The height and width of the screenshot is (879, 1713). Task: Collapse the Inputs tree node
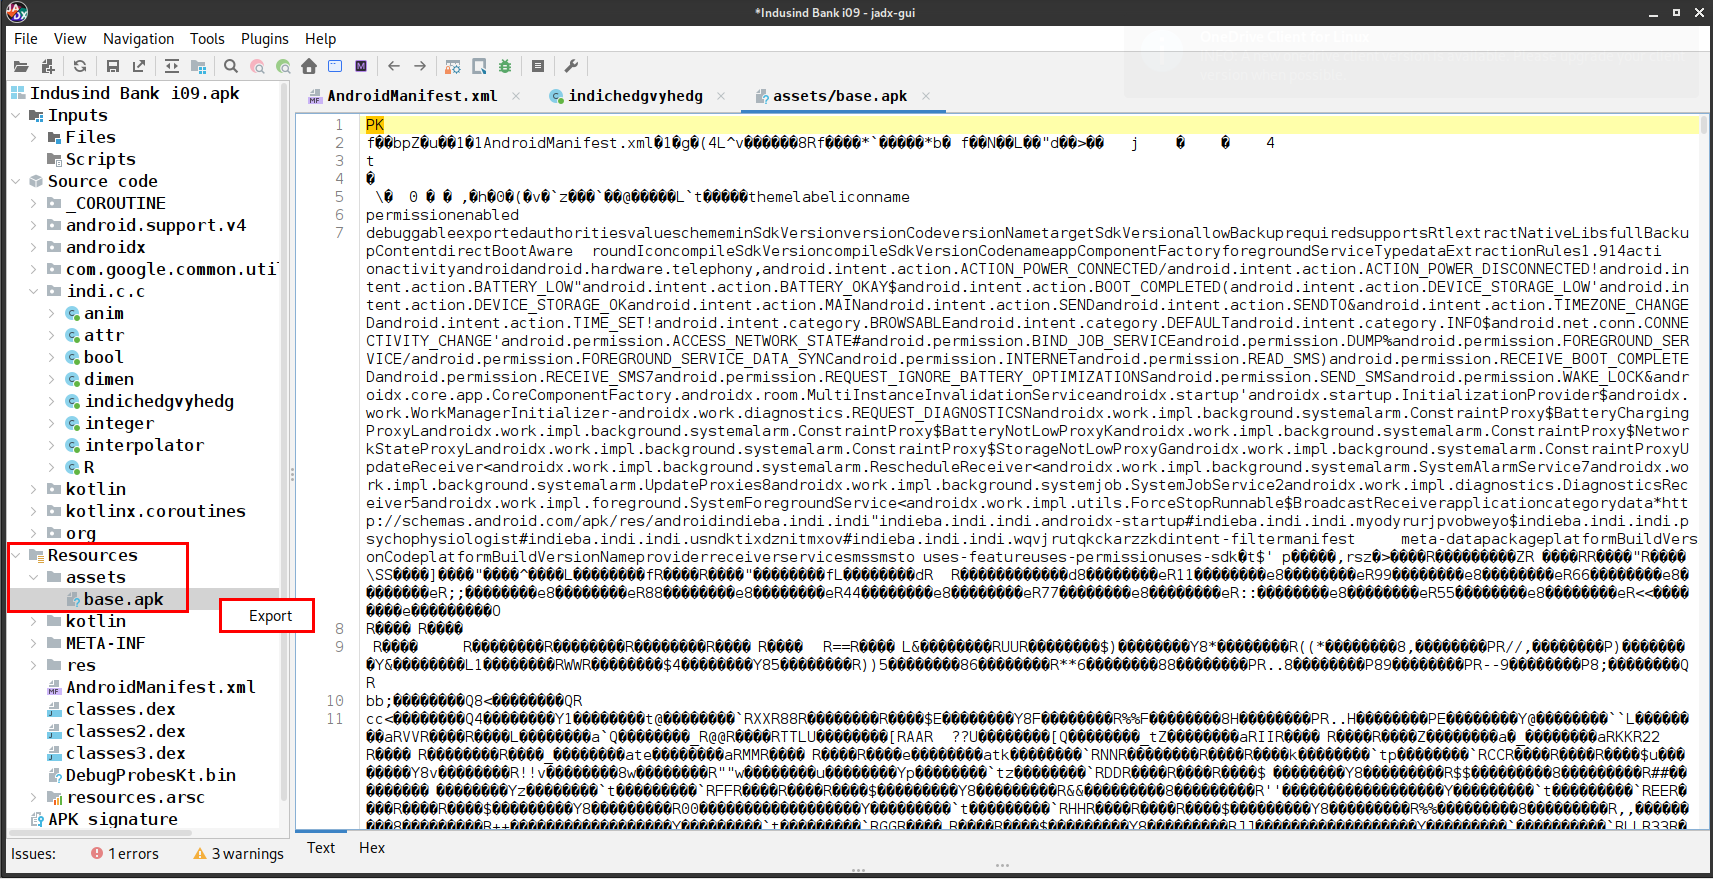point(16,116)
